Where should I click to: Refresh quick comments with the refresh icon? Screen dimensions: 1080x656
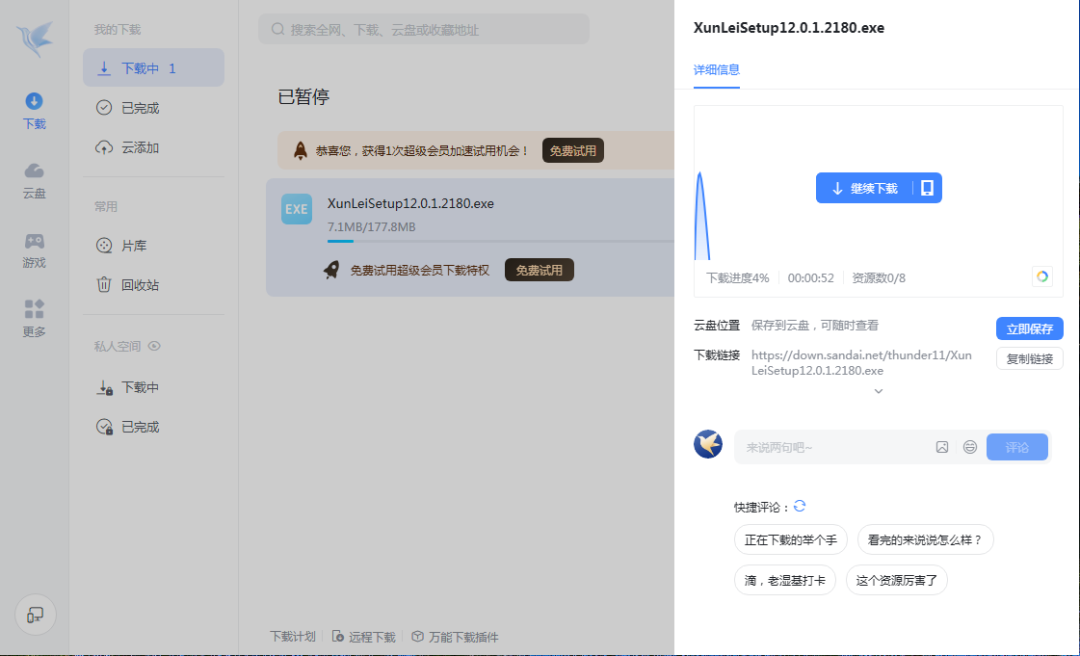[800, 506]
